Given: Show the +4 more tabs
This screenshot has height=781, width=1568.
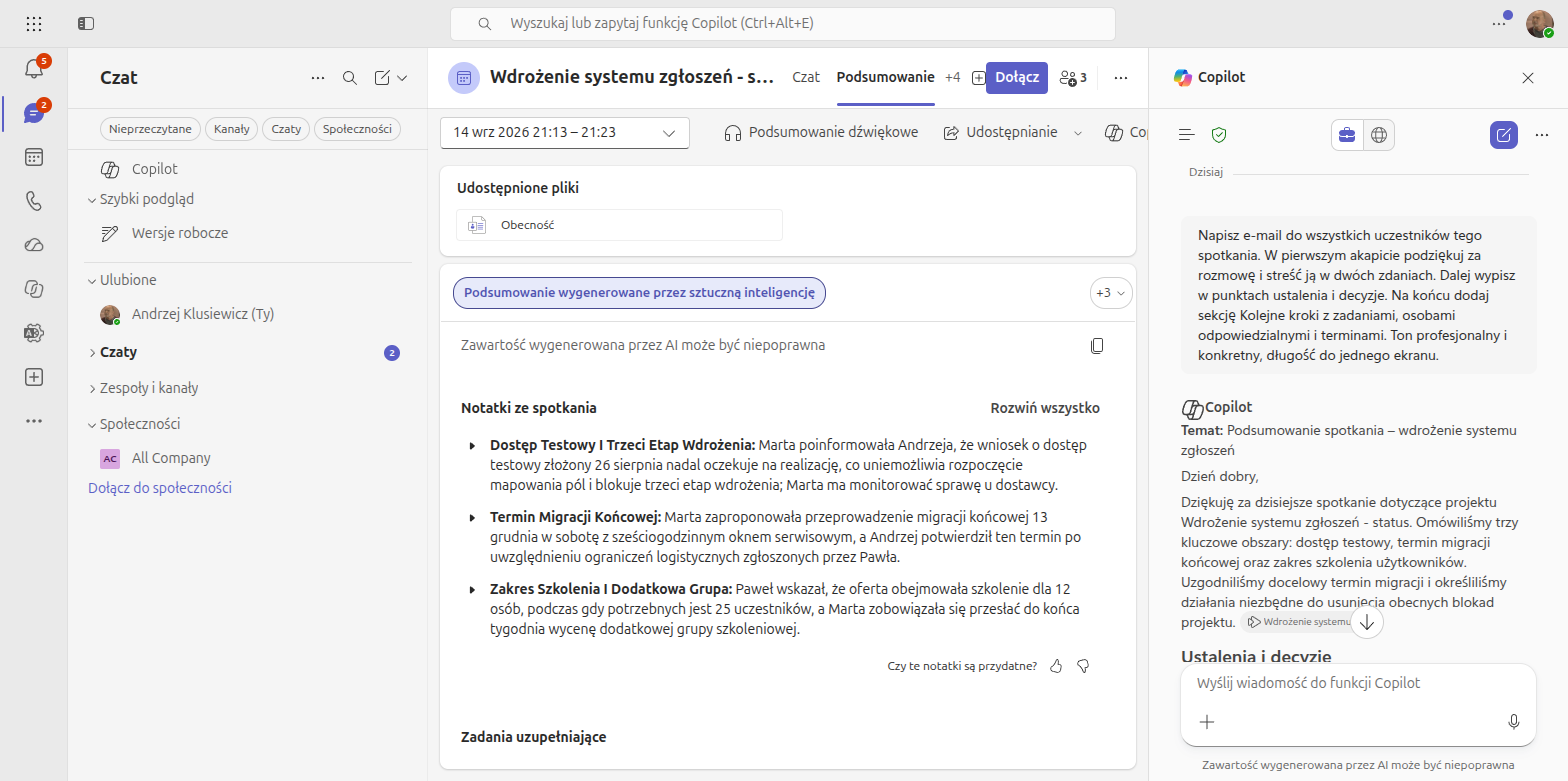Looking at the screenshot, I should [x=952, y=77].
